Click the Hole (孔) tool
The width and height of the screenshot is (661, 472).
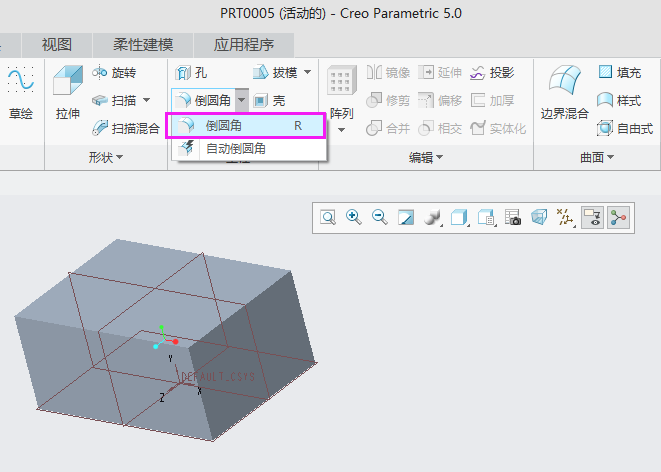[x=192, y=73]
